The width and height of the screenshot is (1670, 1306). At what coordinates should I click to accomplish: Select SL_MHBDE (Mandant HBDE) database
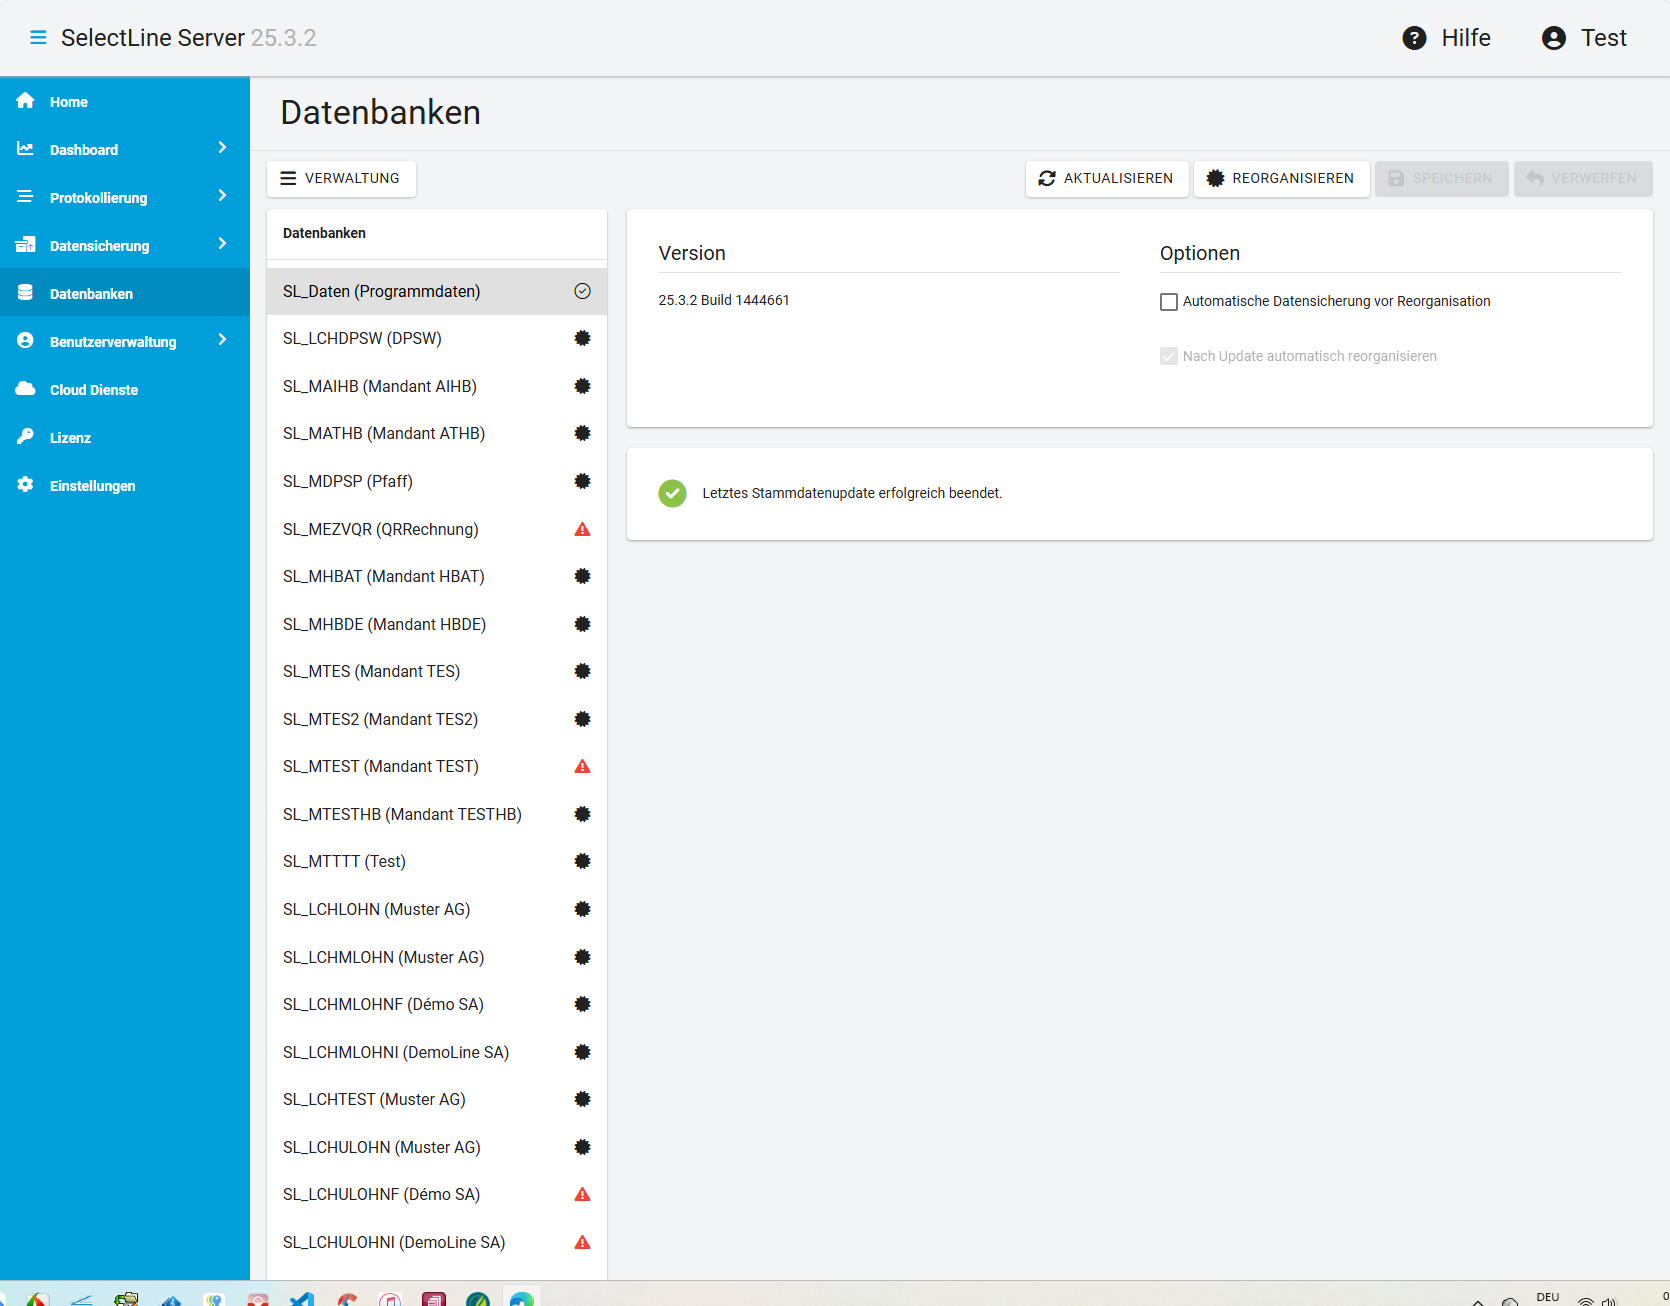pos(384,624)
